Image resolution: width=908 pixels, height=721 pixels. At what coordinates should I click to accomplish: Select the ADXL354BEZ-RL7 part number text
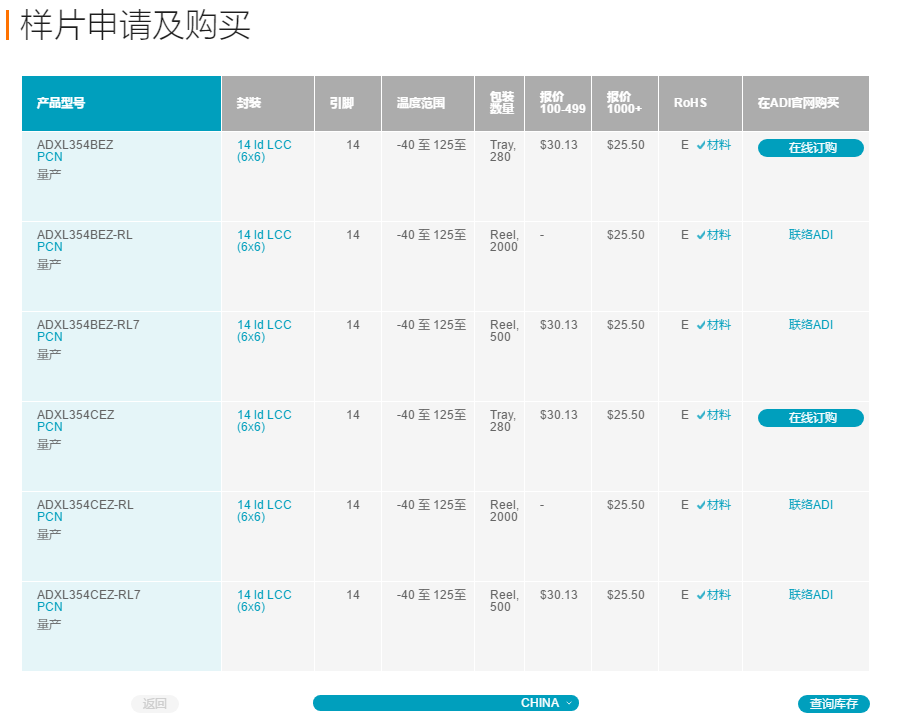pyautogui.click(x=88, y=324)
